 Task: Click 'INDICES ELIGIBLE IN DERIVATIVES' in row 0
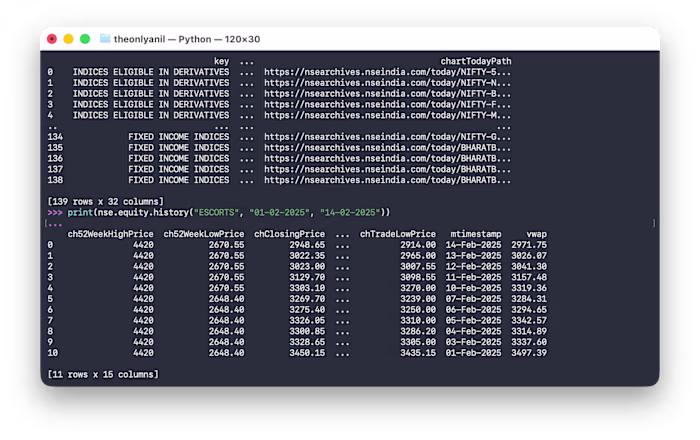click(151, 72)
